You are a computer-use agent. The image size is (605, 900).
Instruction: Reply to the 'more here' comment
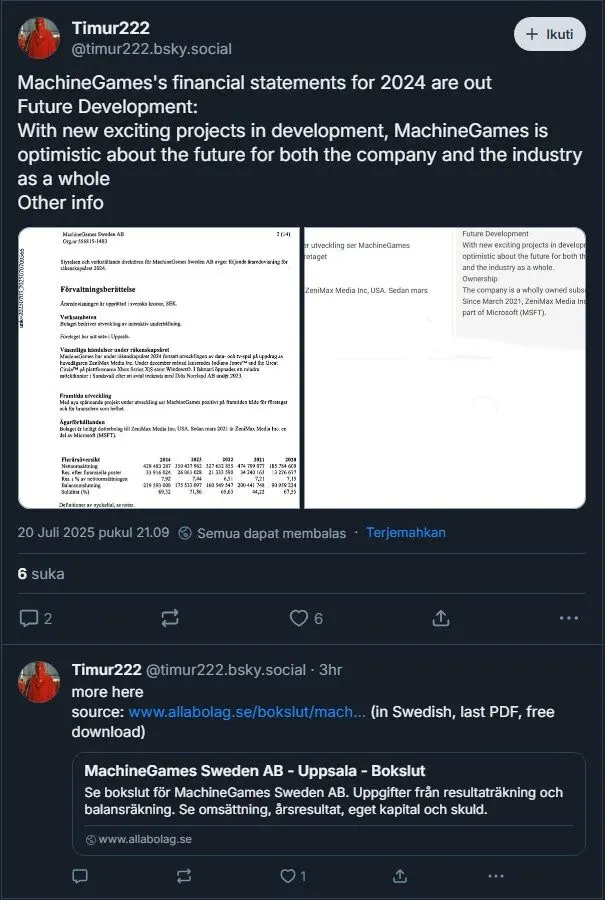(x=80, y=876)
